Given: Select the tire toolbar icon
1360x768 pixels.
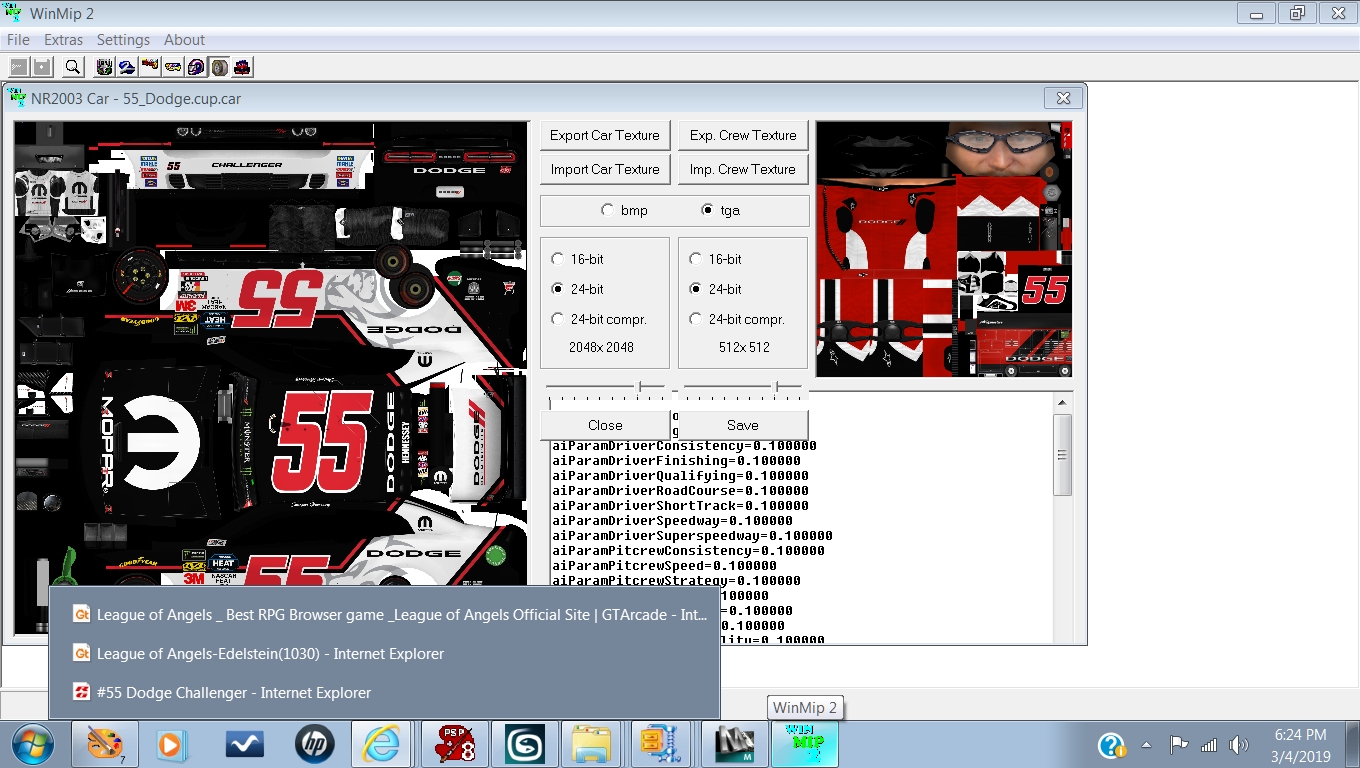Looking at the screenshot, I should click(x=219, y=67).
